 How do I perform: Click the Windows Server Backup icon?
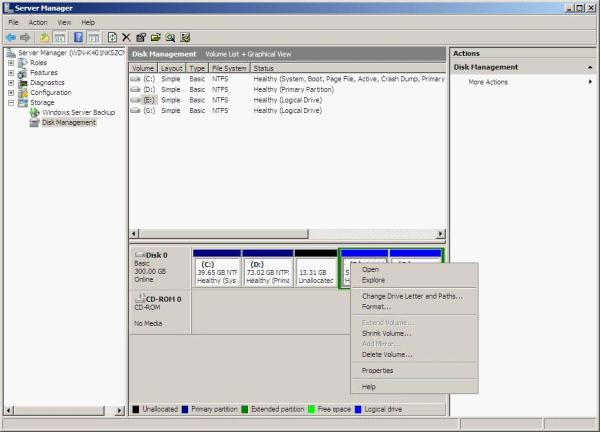coord(35,113)
